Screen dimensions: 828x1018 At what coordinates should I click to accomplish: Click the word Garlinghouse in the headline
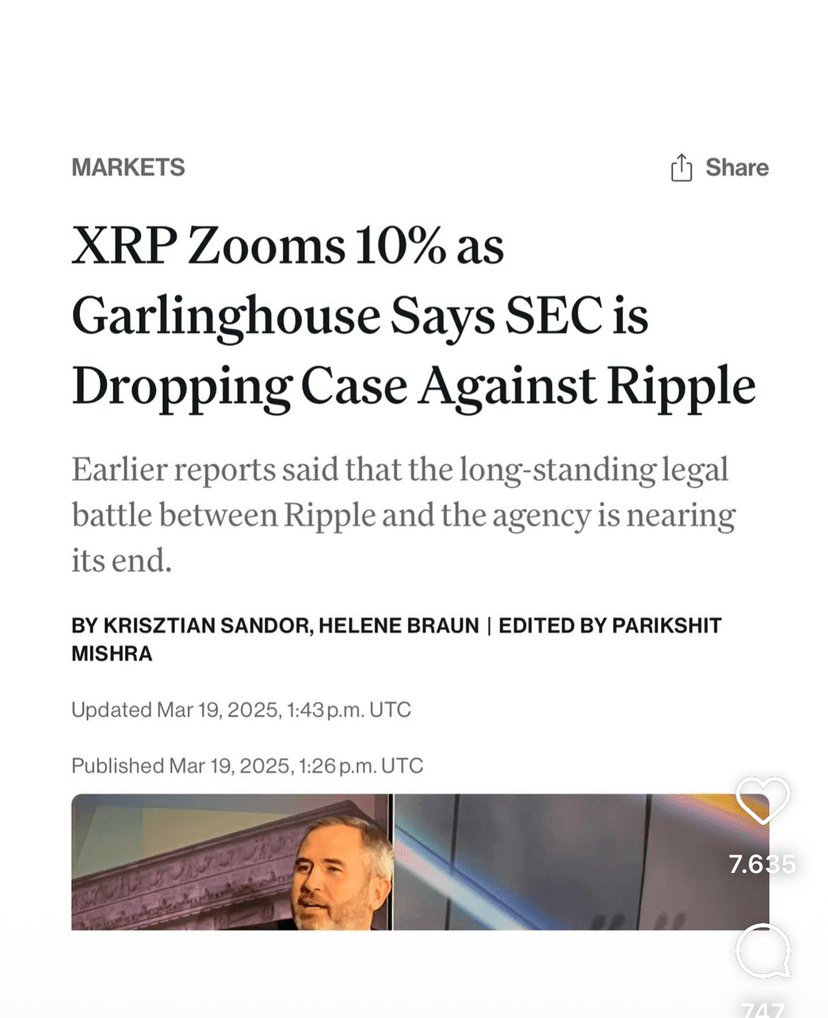coord(226,317)
